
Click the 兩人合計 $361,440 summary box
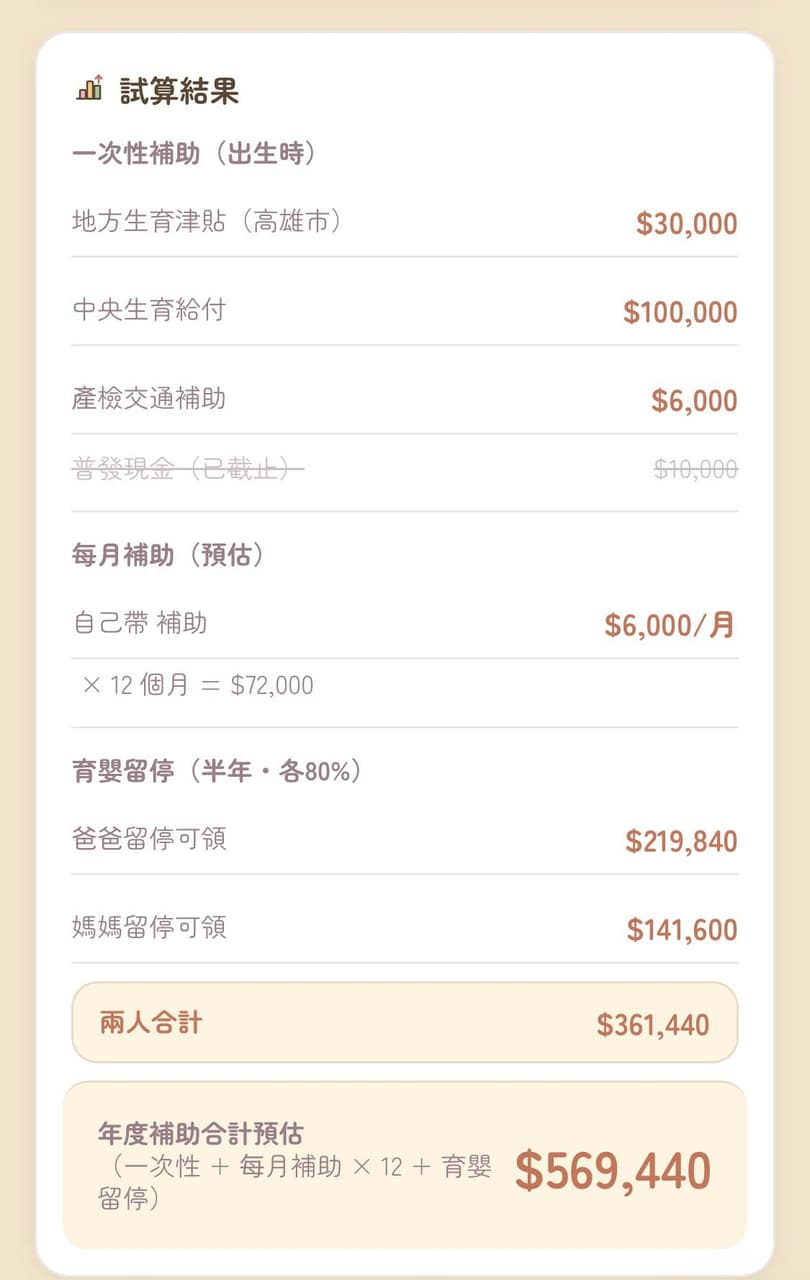pyautogui.click(x=405, y=1022)
